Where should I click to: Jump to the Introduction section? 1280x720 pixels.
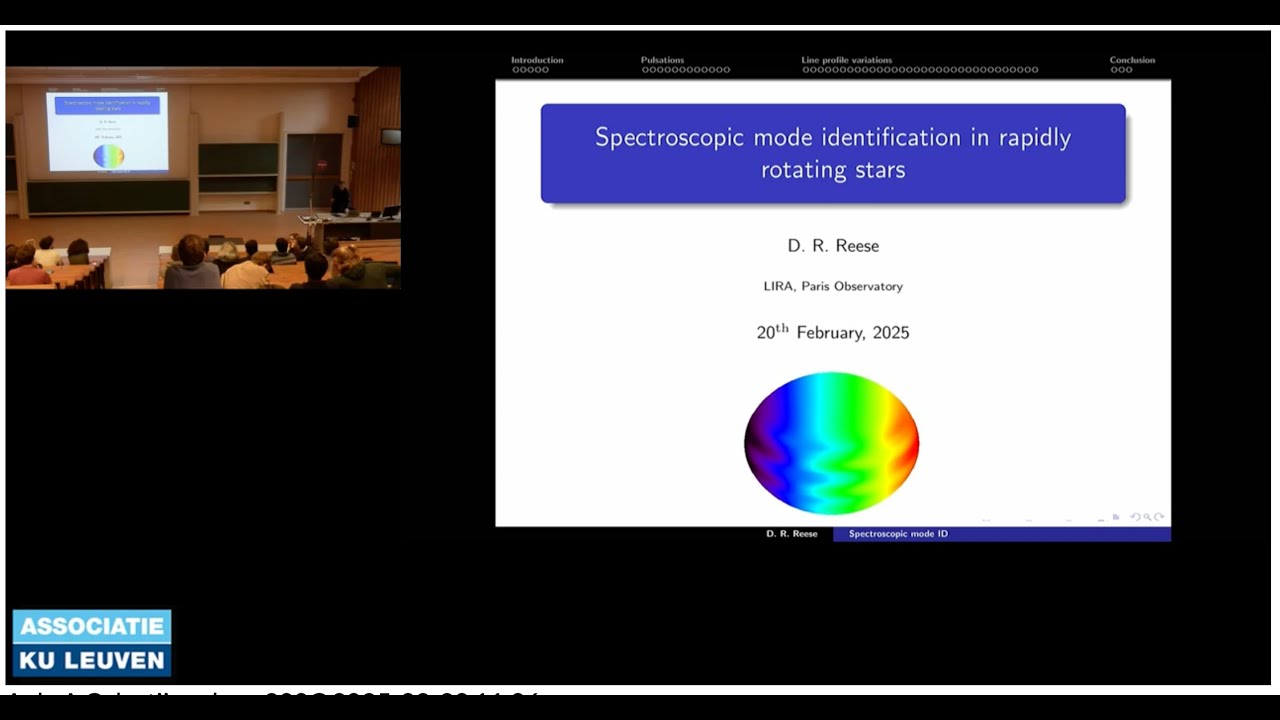(537, 60)
